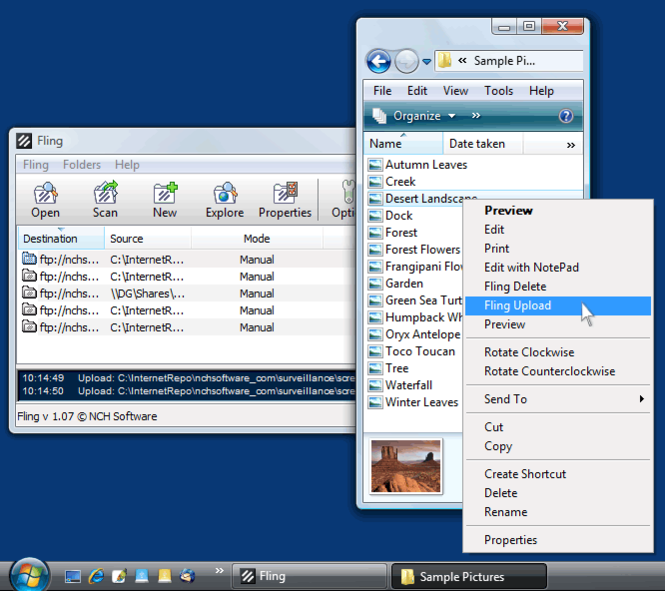Open the Tools menu in Explorer
The width and height of the screenshot is (665, 591).
[499, 91]
